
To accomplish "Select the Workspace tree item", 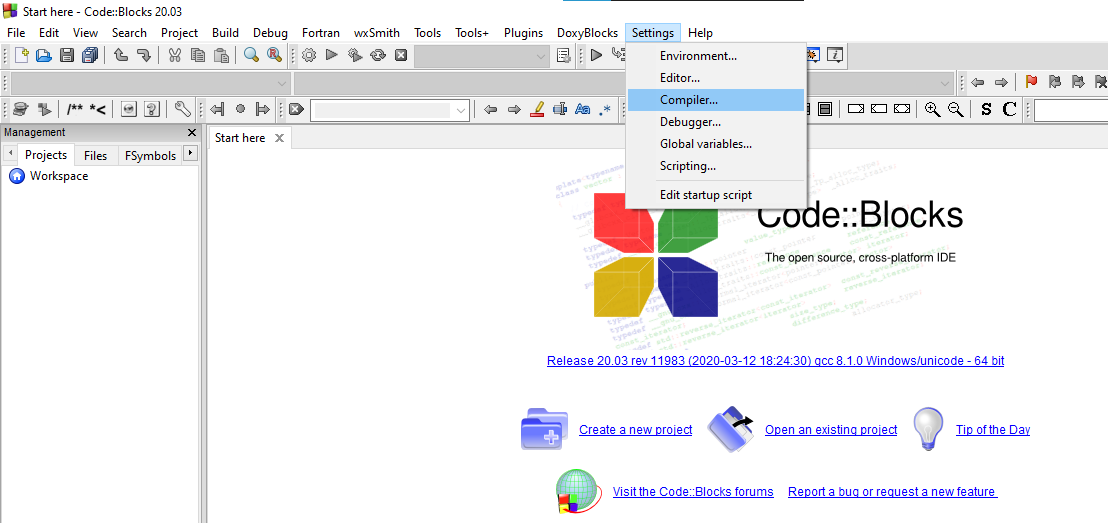I will tap(59, 176).
